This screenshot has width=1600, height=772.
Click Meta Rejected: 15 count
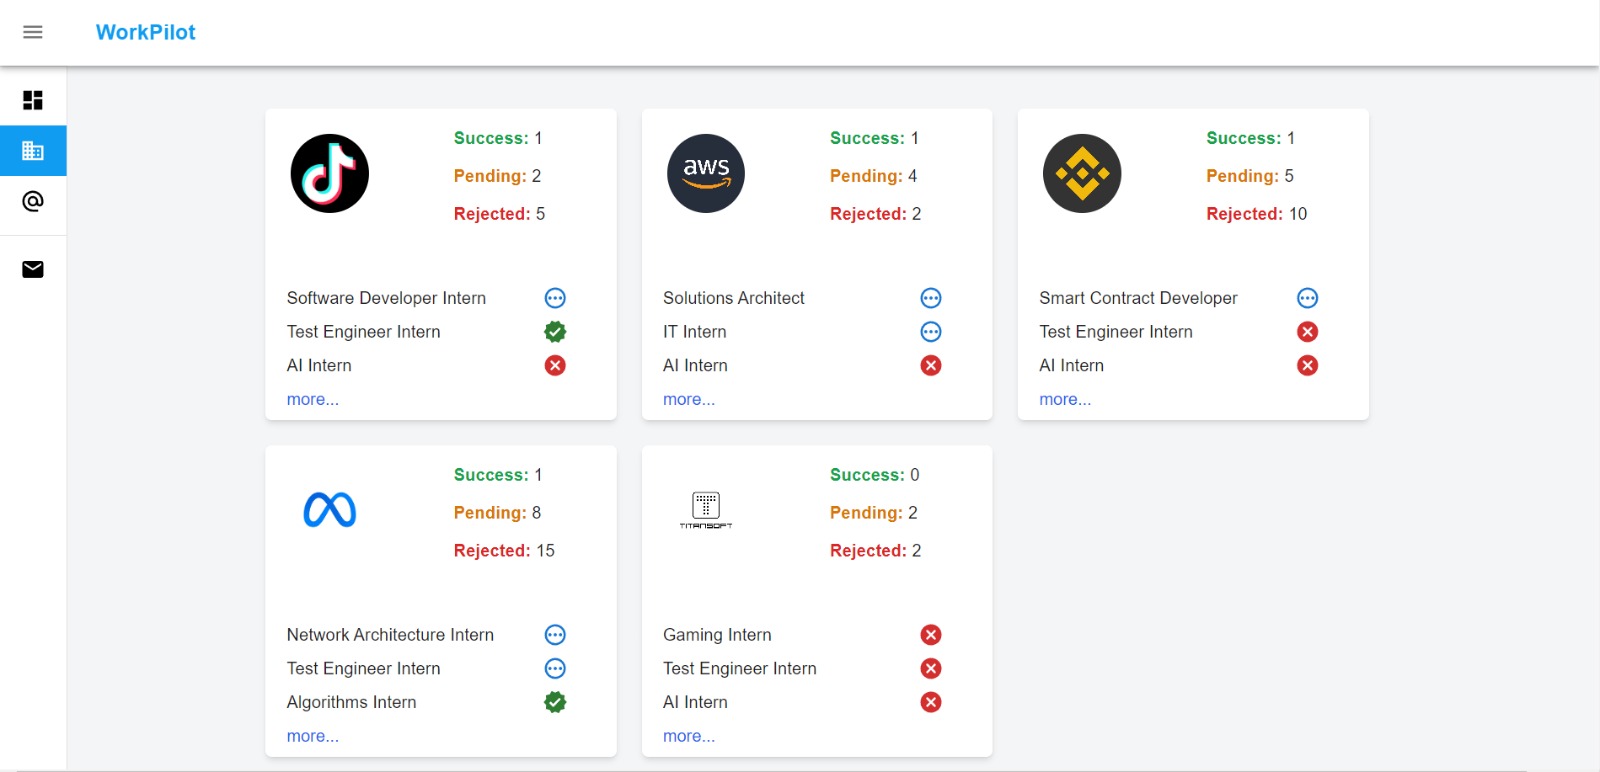pos(504,551)
